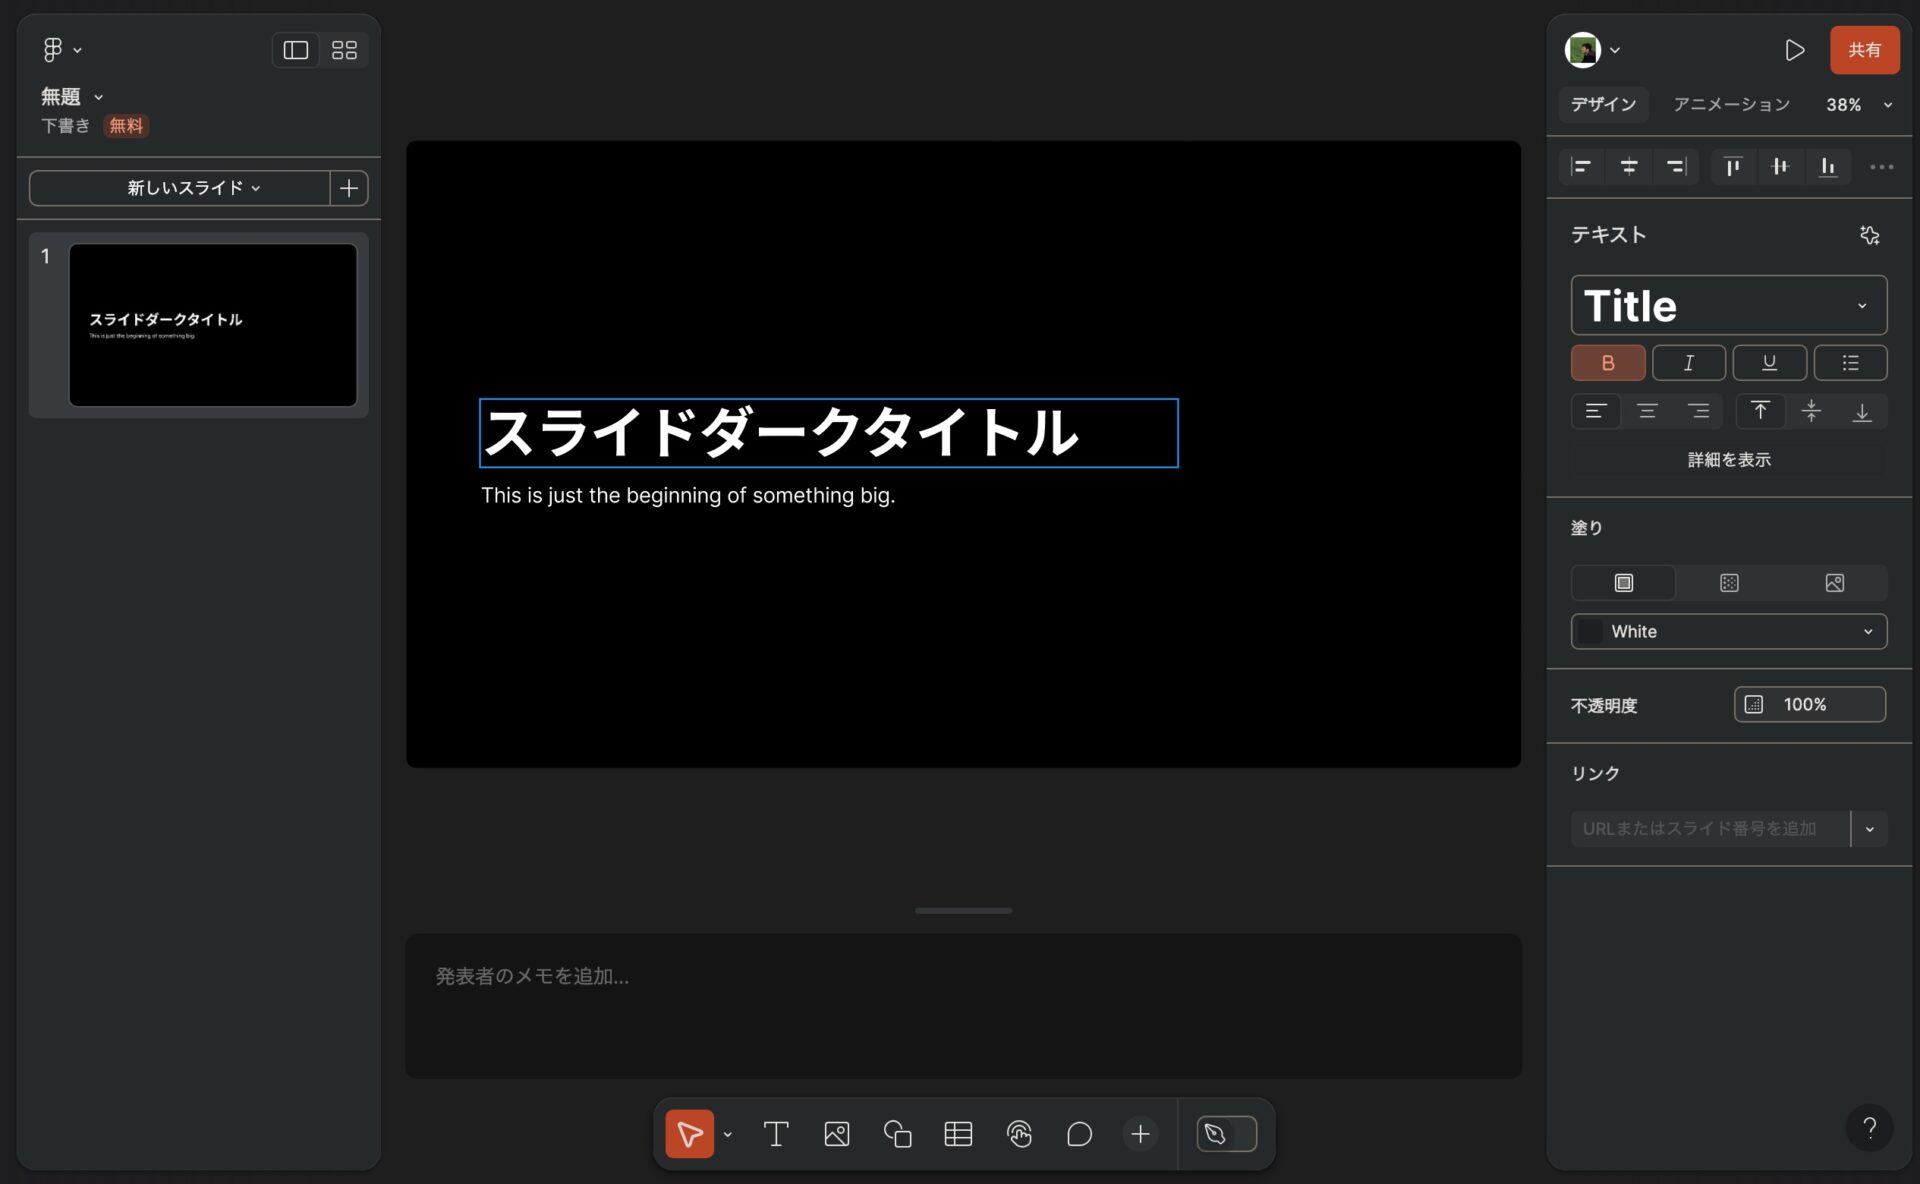Image resolution: width=1920 pixels, height=1184 pixels.
Task: Toggle underline formatting on title
Action: coord(1769,362)
